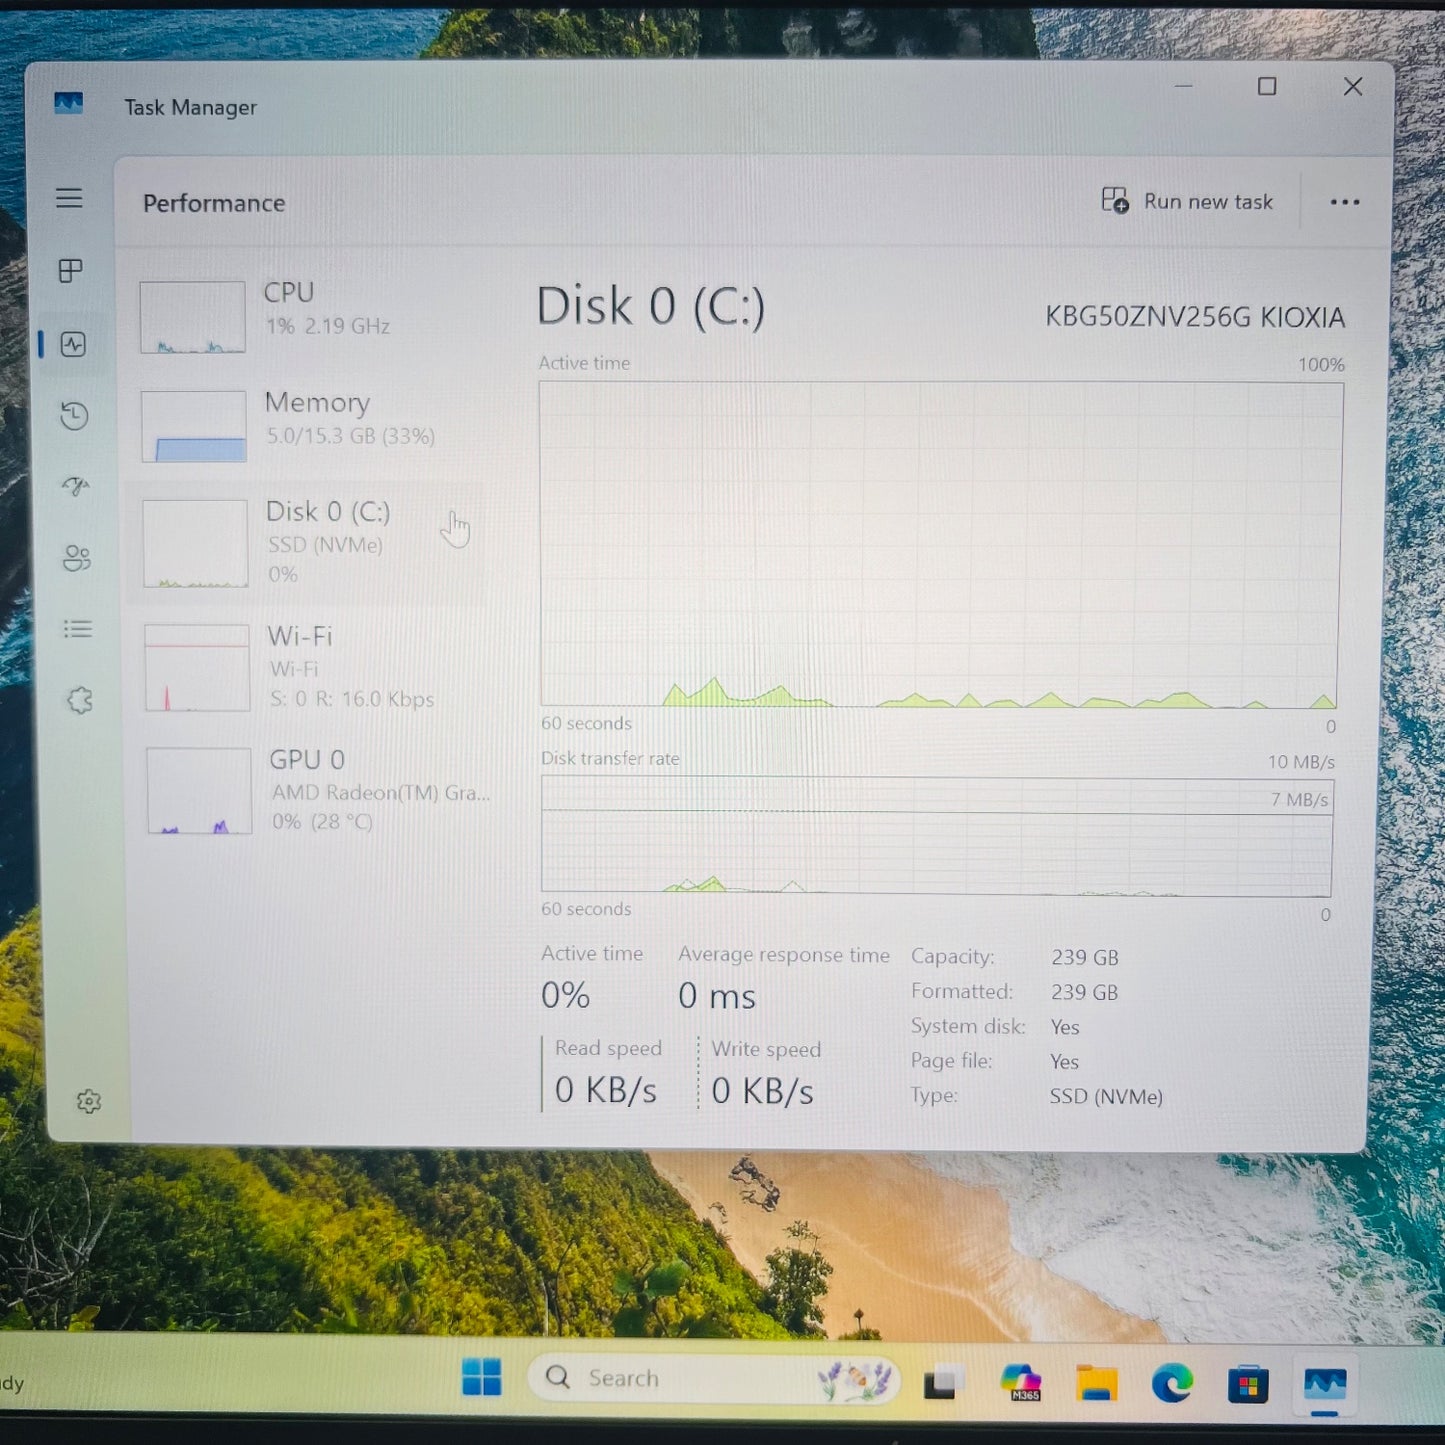Open App history icon in sidebar
Image resolution: width=1445 pixels, height=1445 pixels.
[x=74, y=416]
